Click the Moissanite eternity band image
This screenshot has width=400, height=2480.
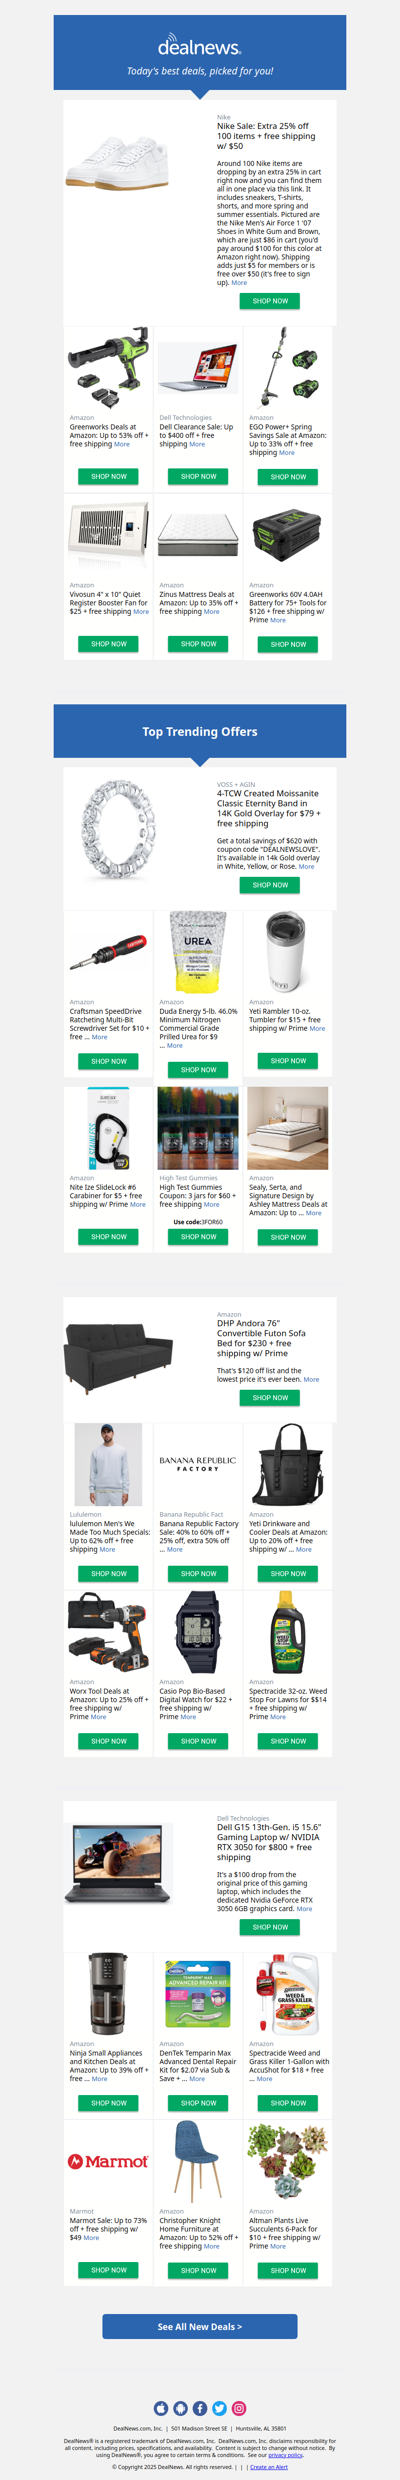[118, 829]
